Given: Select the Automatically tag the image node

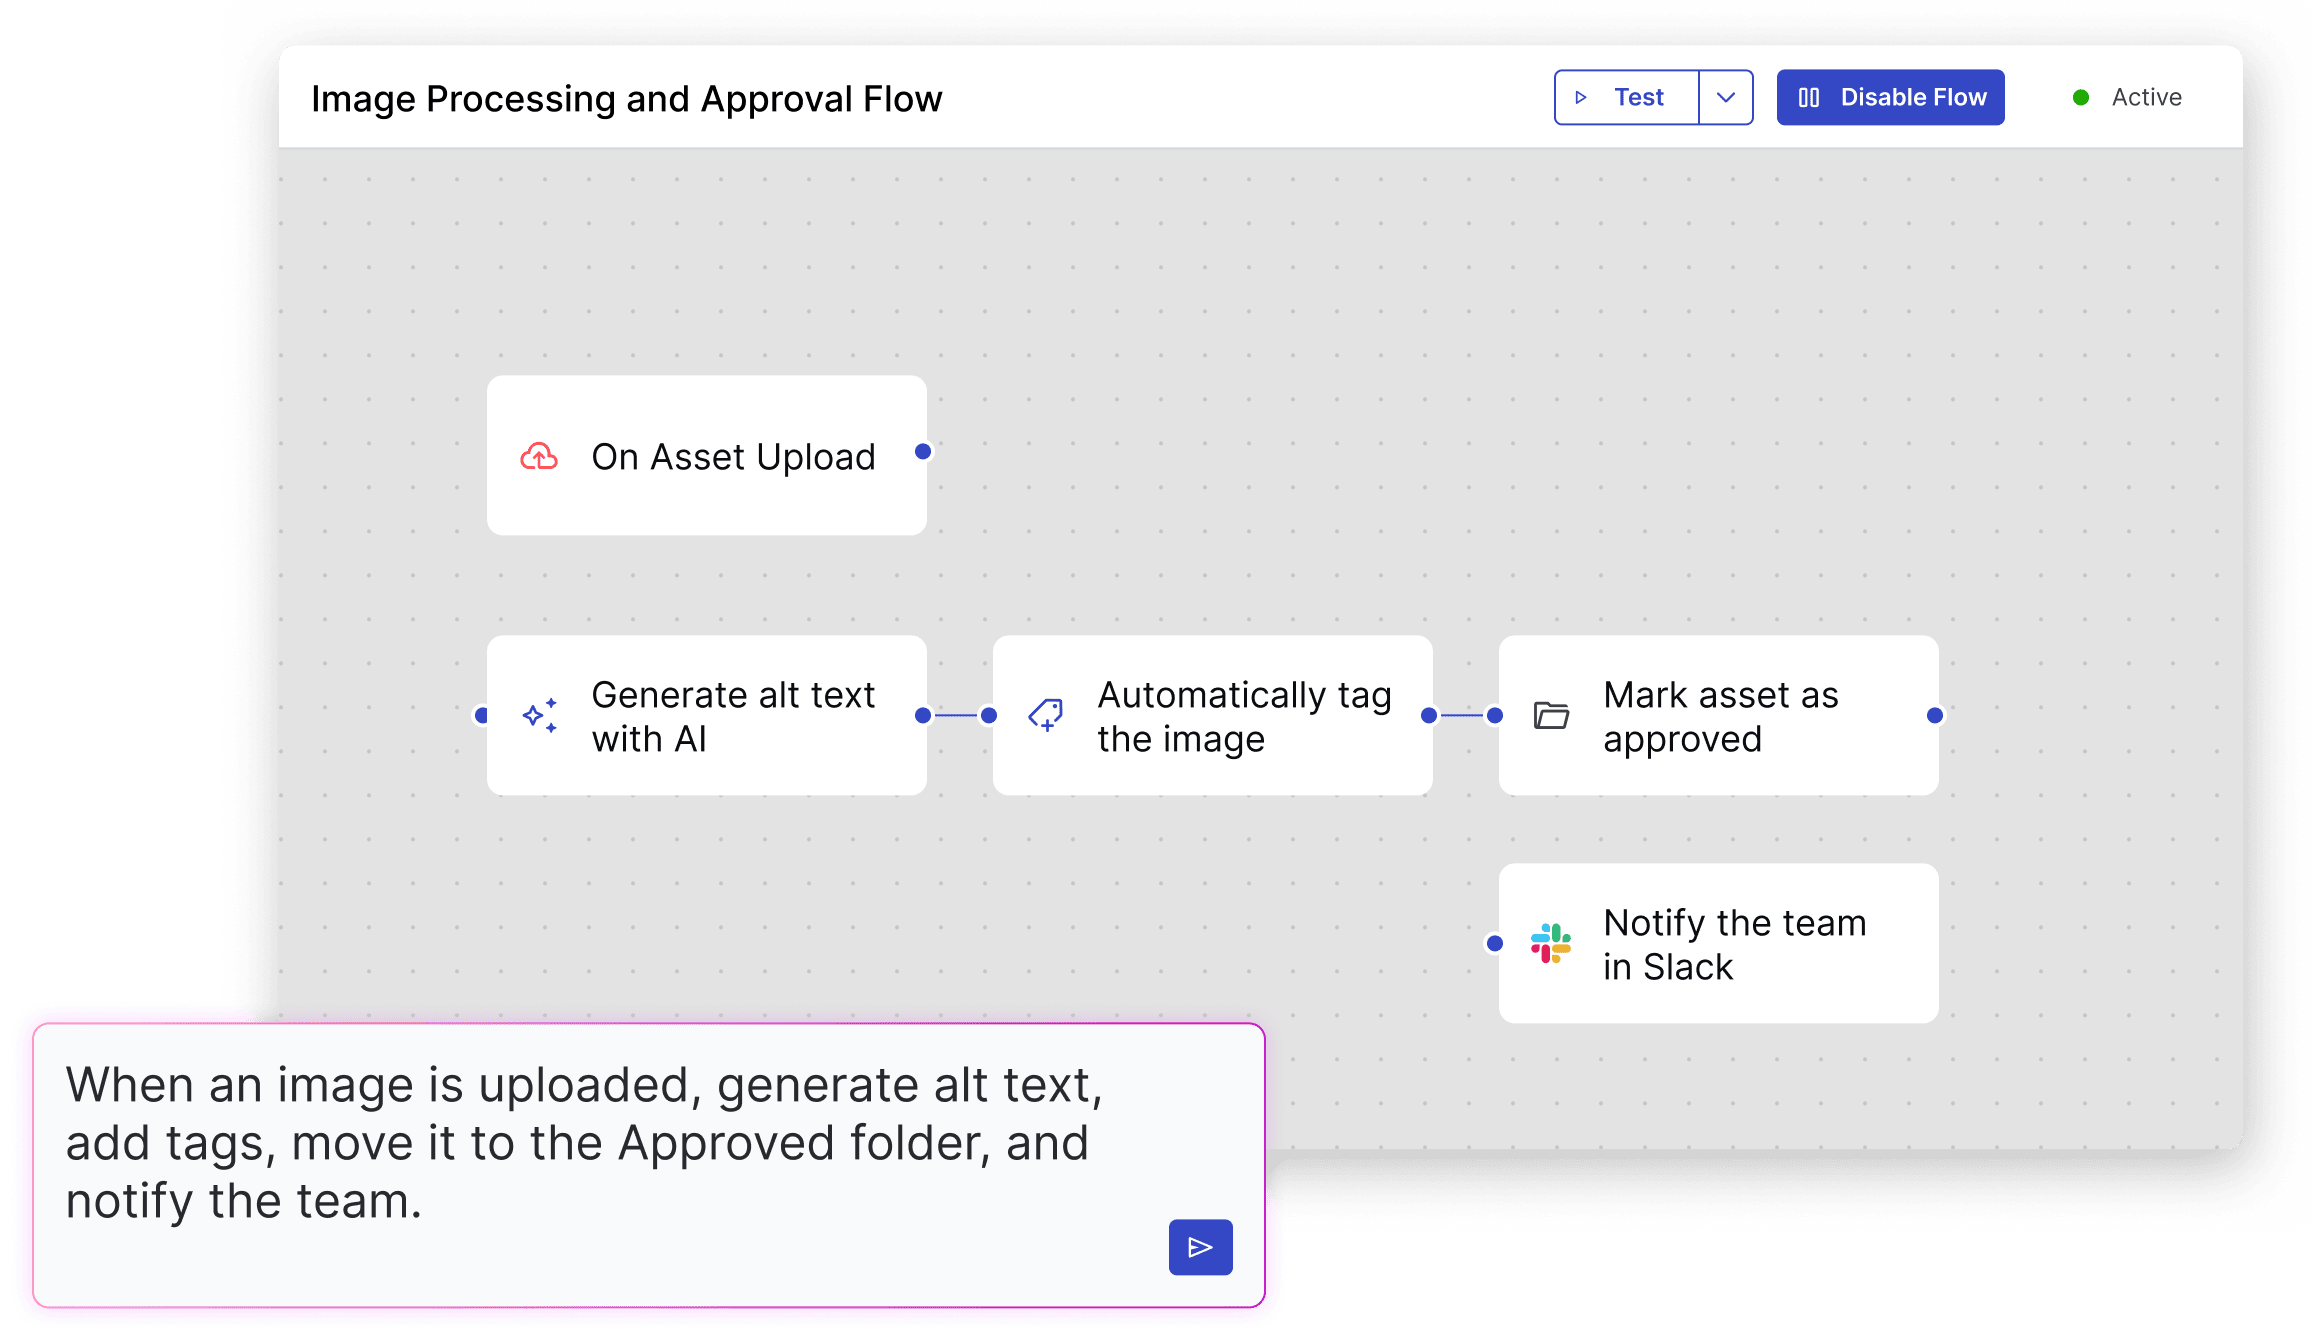Looking at the screenshot, I should (x=1213, y=716).
